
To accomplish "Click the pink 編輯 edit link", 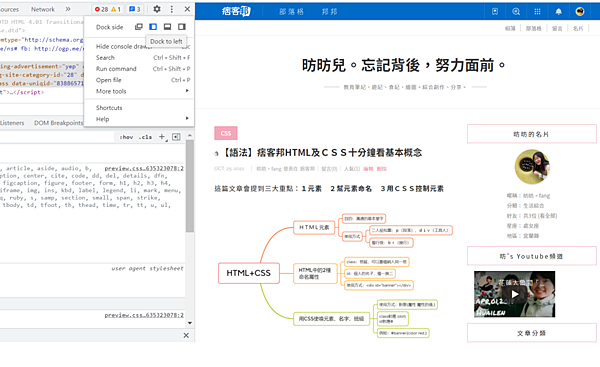I will (368, 169).
